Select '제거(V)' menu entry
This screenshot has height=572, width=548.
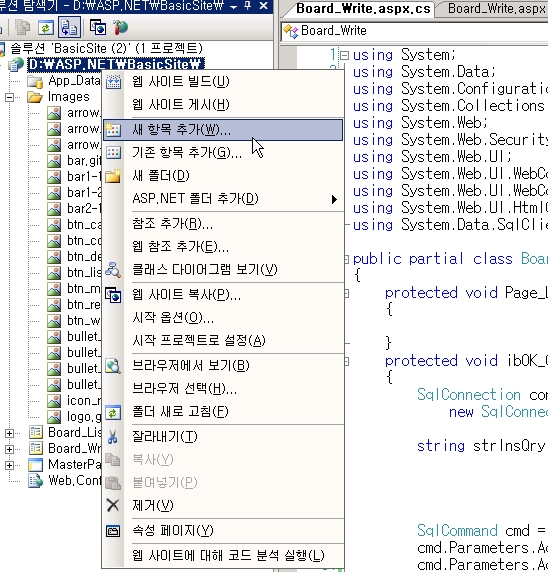pyautogui.click(x=223, y=506)
